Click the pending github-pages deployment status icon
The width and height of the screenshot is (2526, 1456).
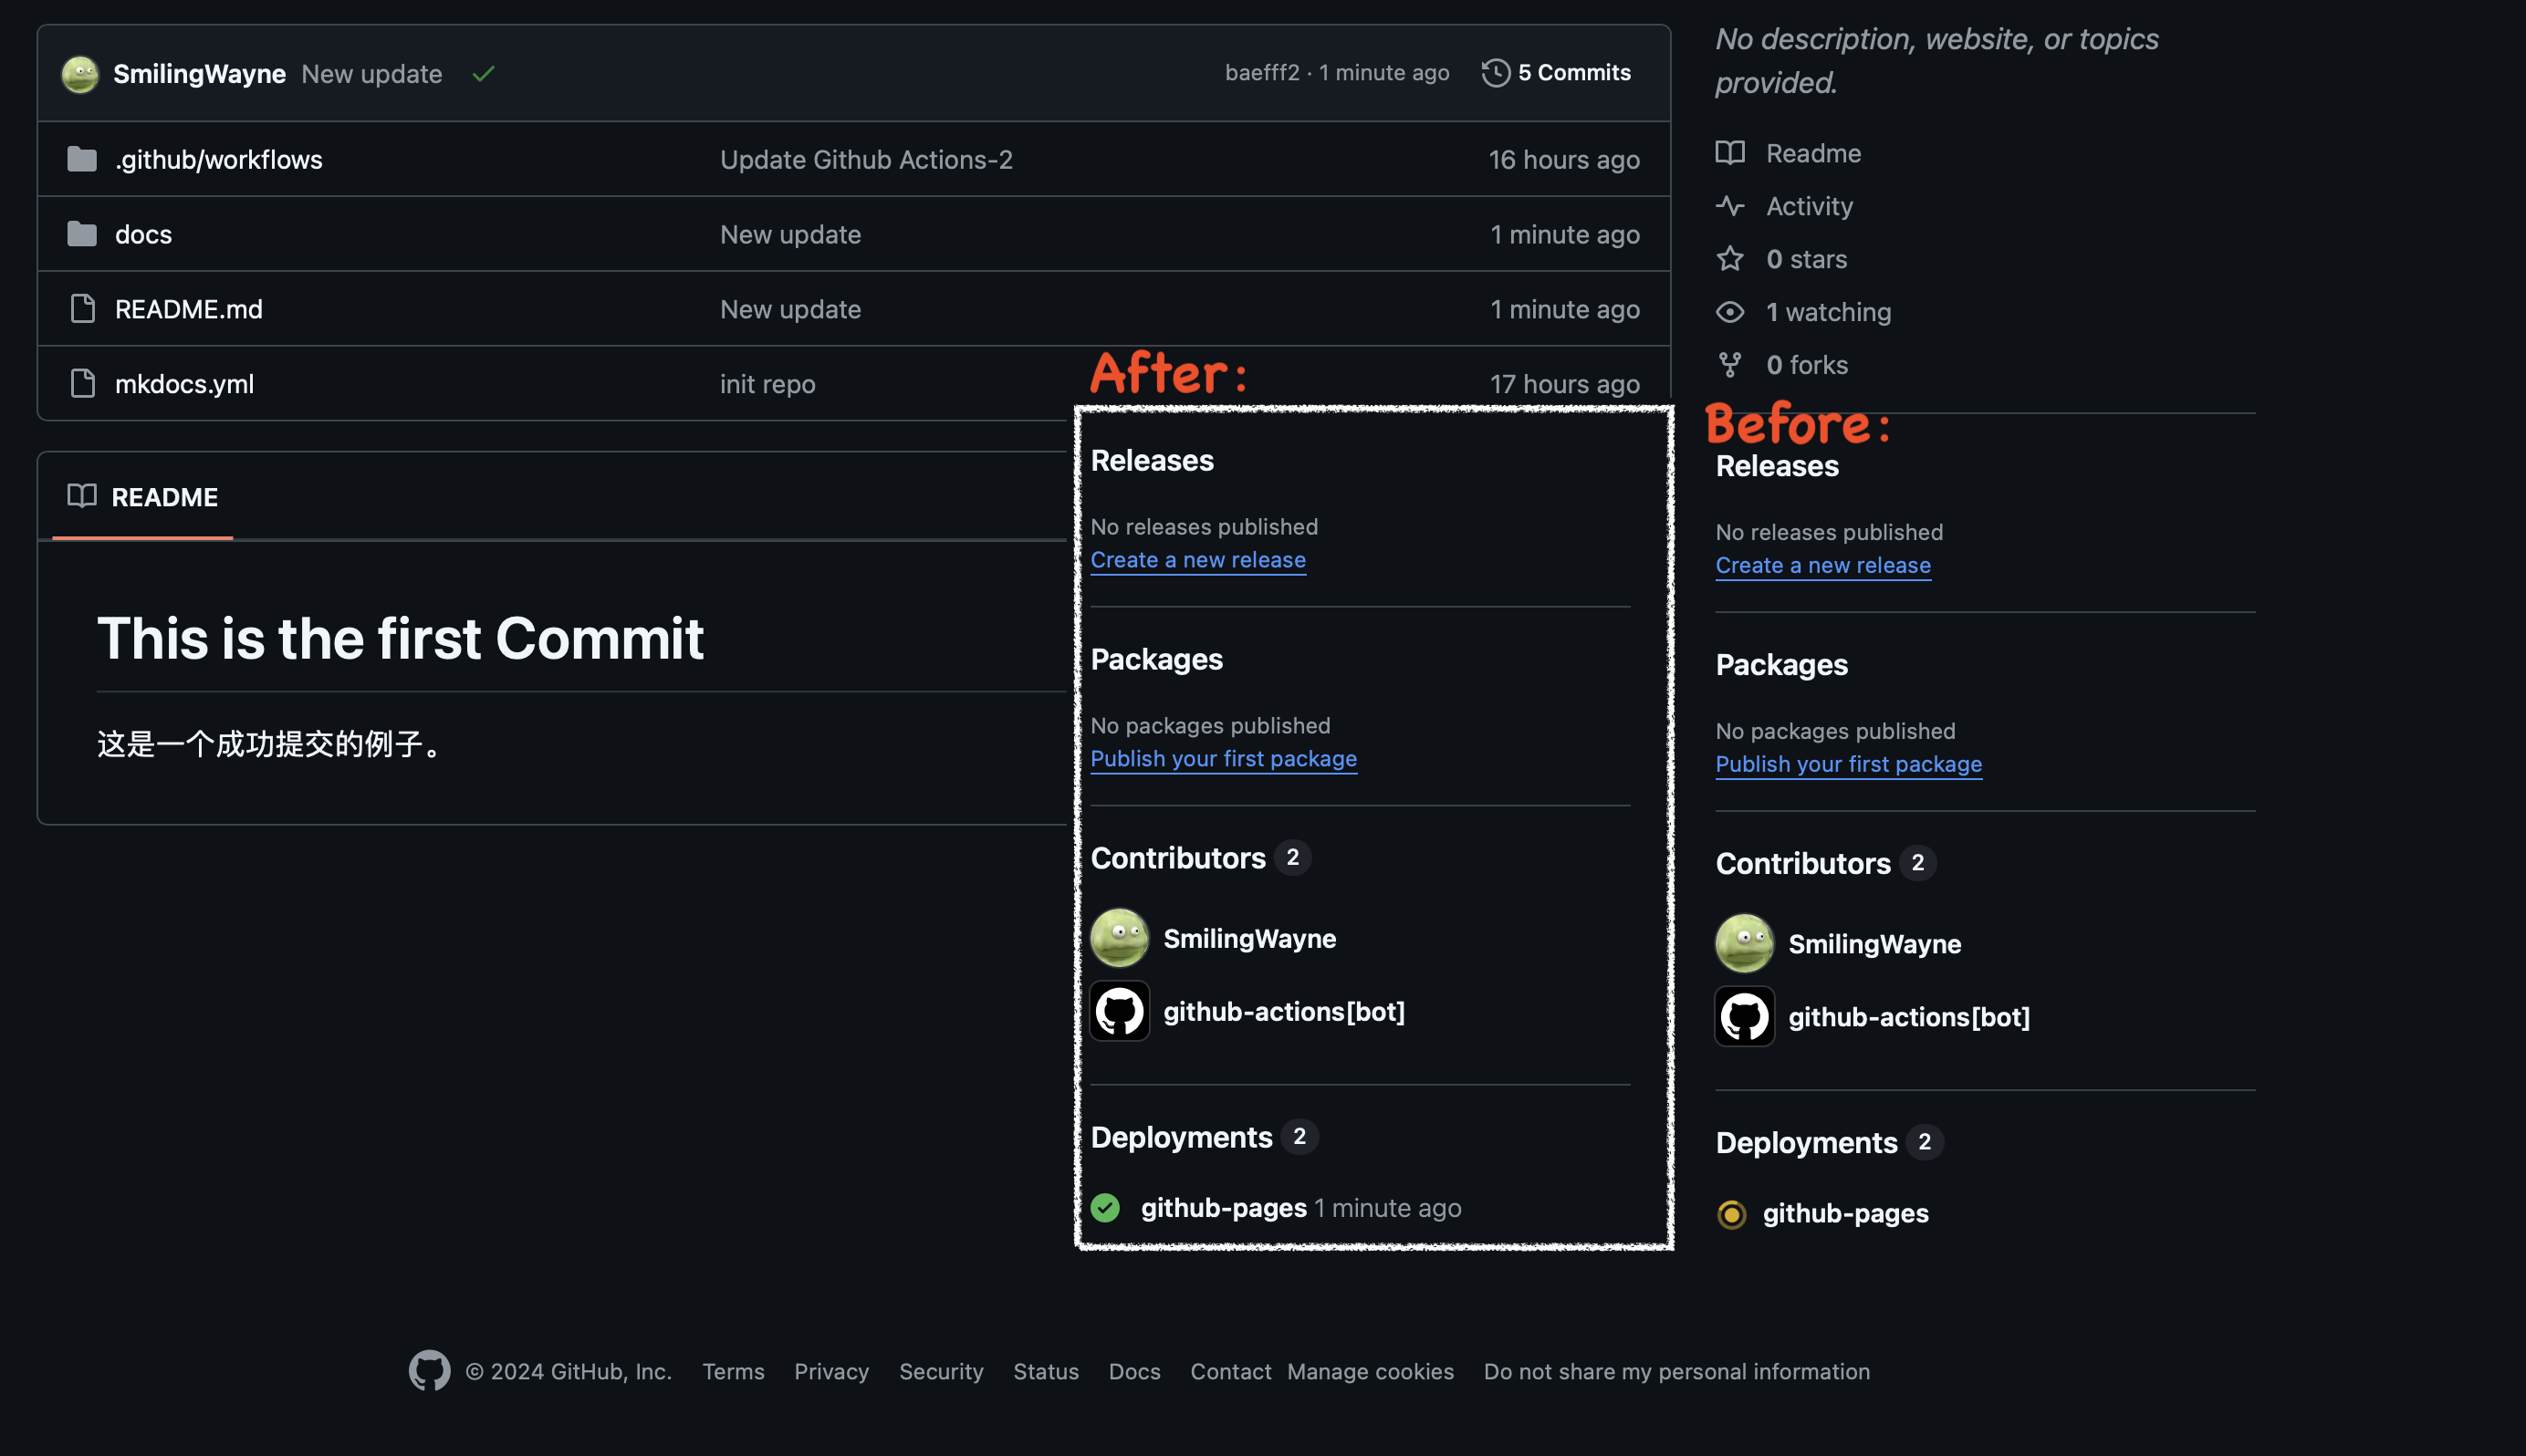(x=1731, y=1213)
